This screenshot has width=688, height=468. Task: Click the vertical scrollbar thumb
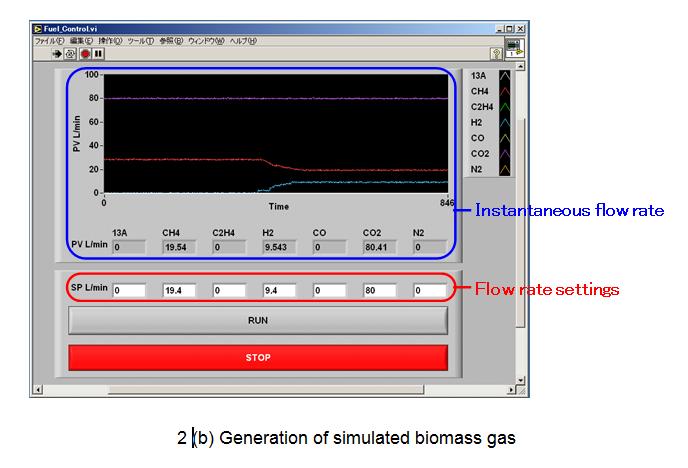pyautogui.click(x=520, y=223)
